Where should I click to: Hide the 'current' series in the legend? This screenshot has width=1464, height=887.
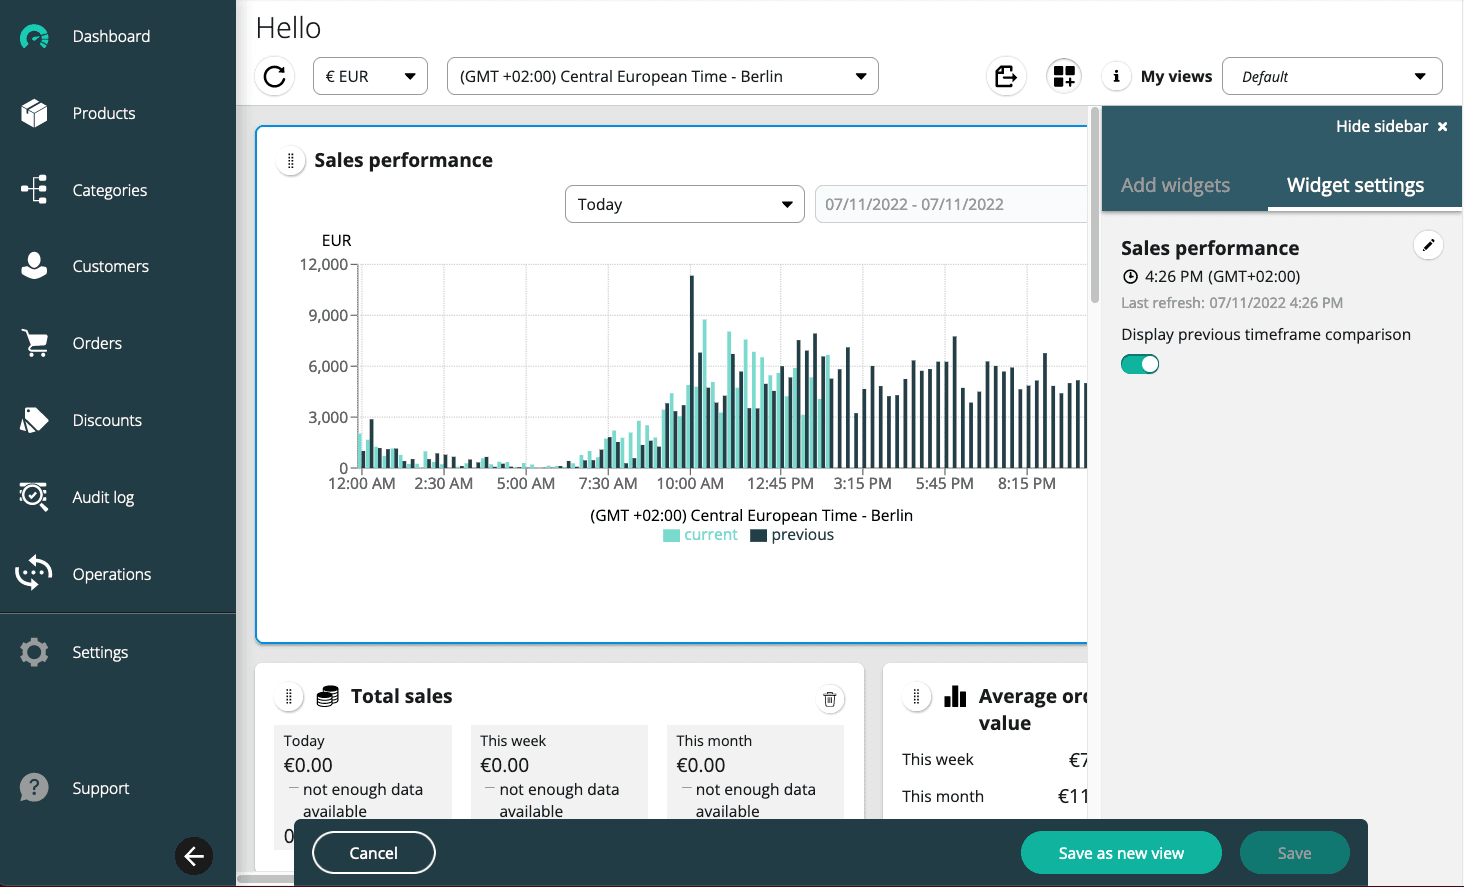[700, 534]
